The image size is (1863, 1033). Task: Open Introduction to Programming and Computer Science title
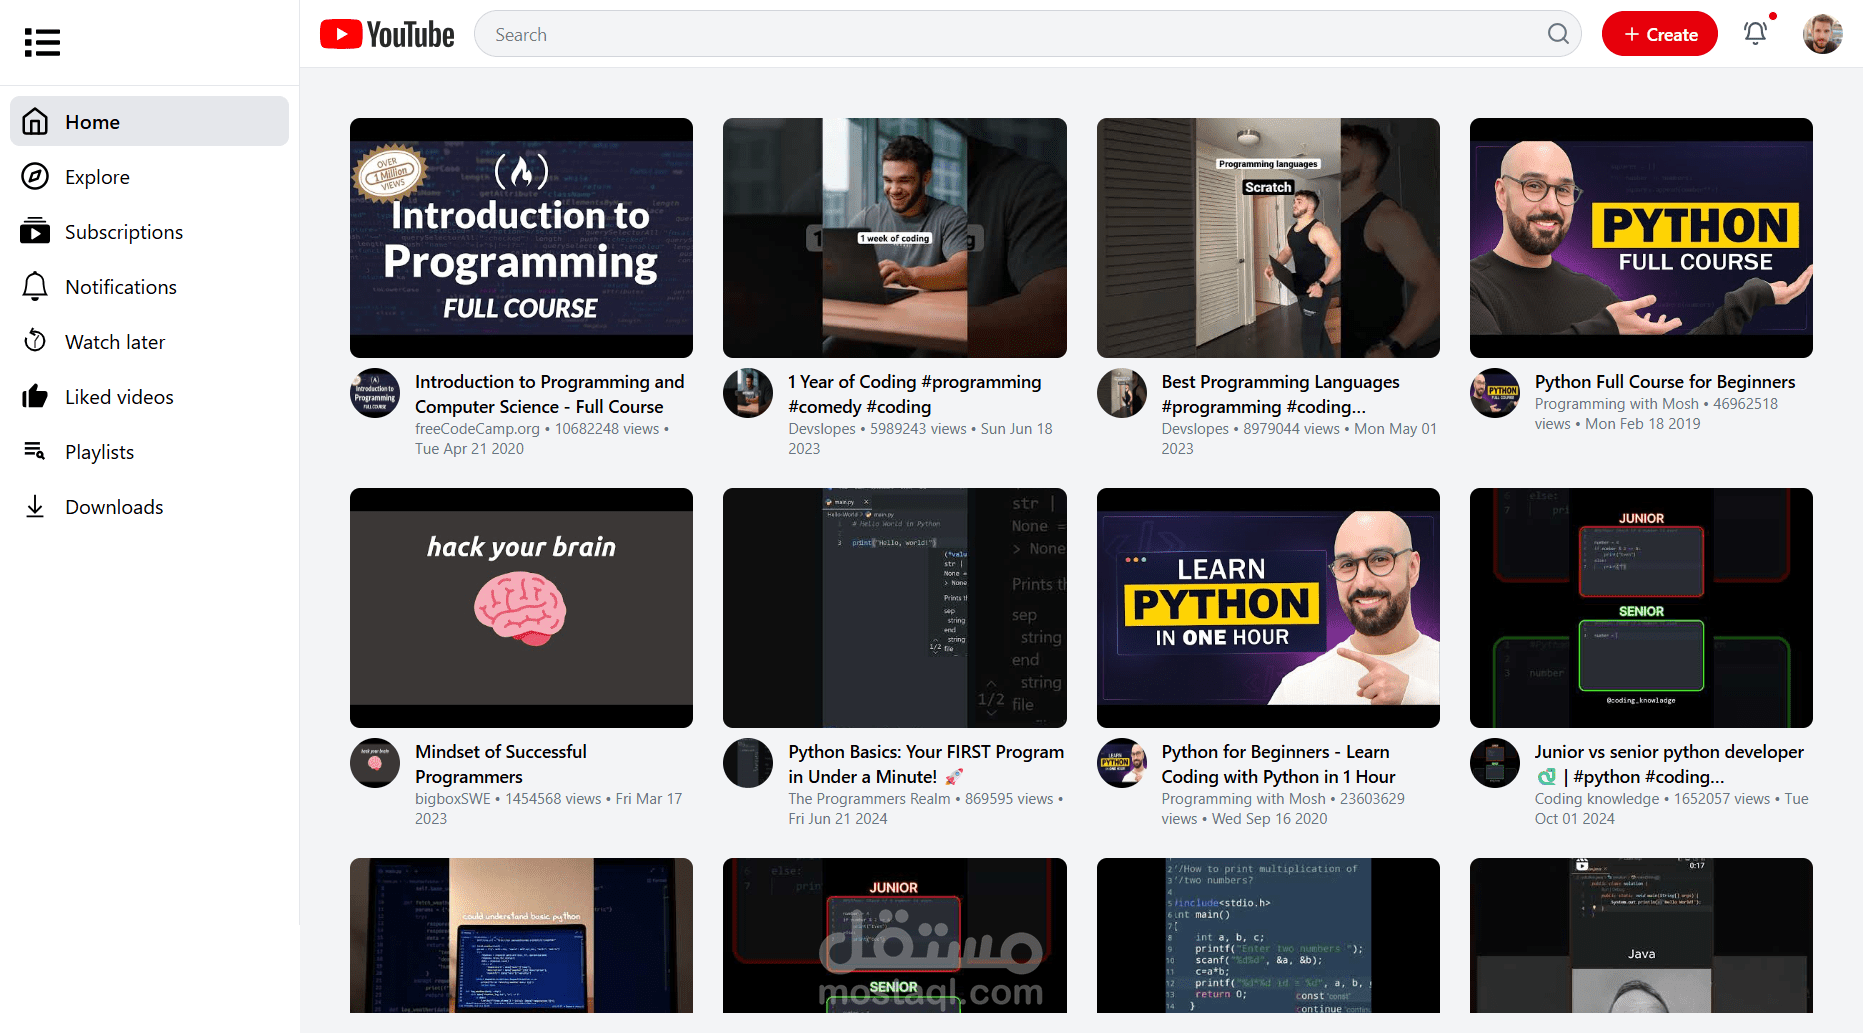coord(550,394)
